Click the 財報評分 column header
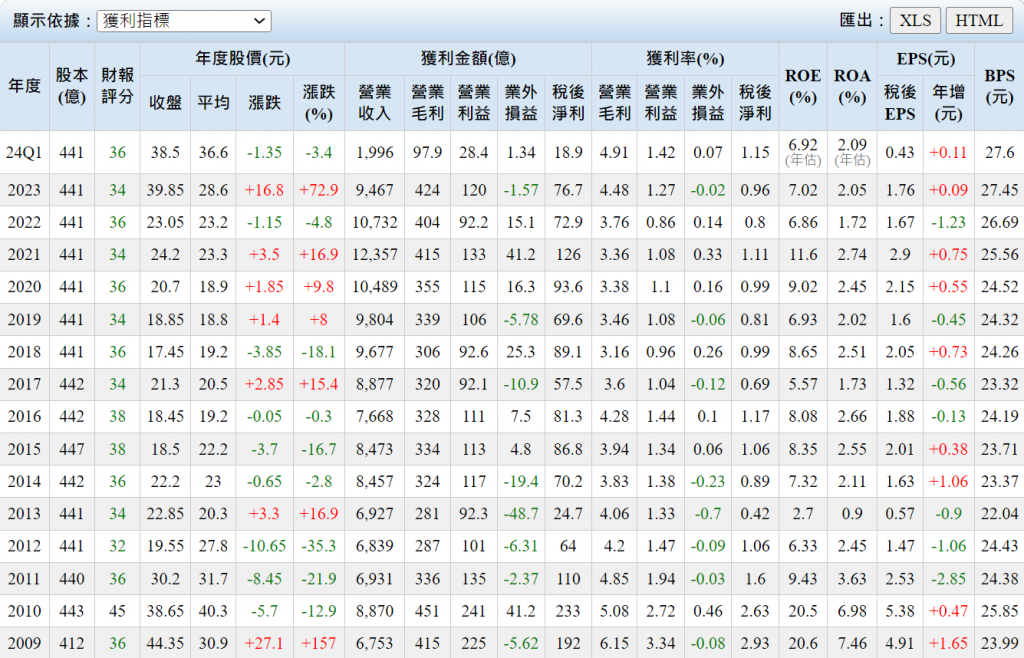Viewport: 1024px width, 658px height. click(118, 86)
